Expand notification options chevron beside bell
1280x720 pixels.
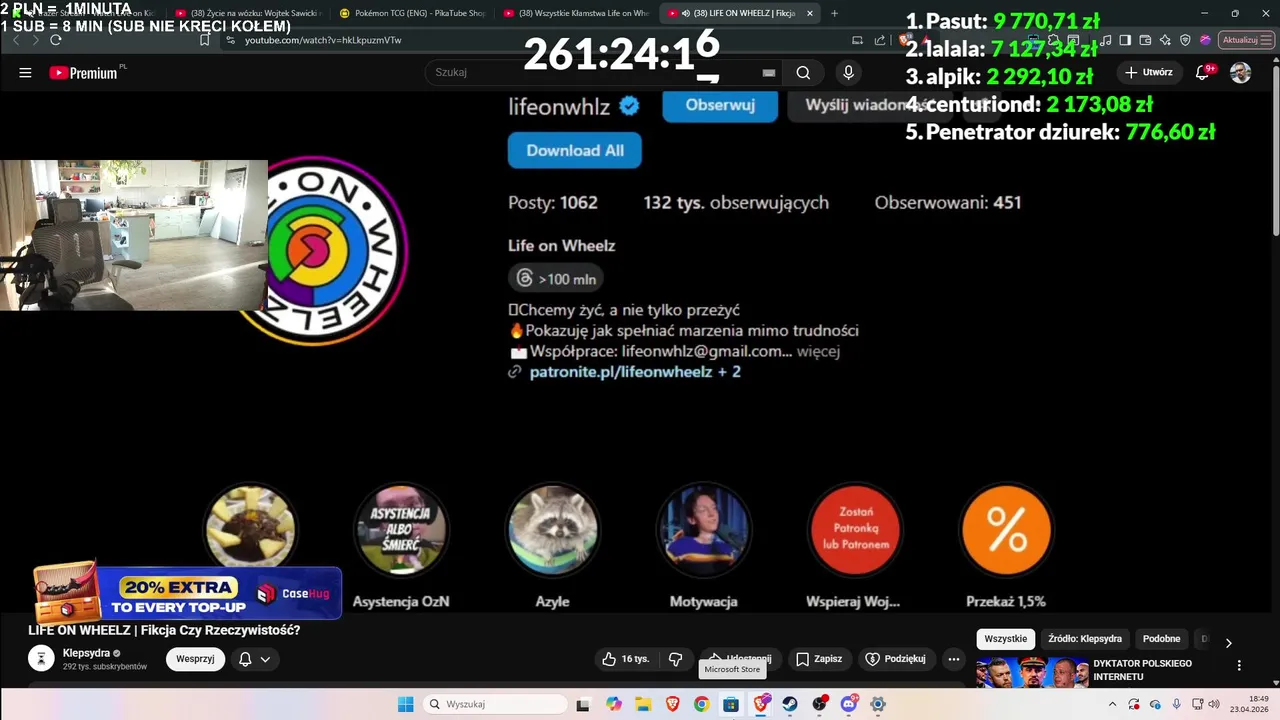point(265,659)
